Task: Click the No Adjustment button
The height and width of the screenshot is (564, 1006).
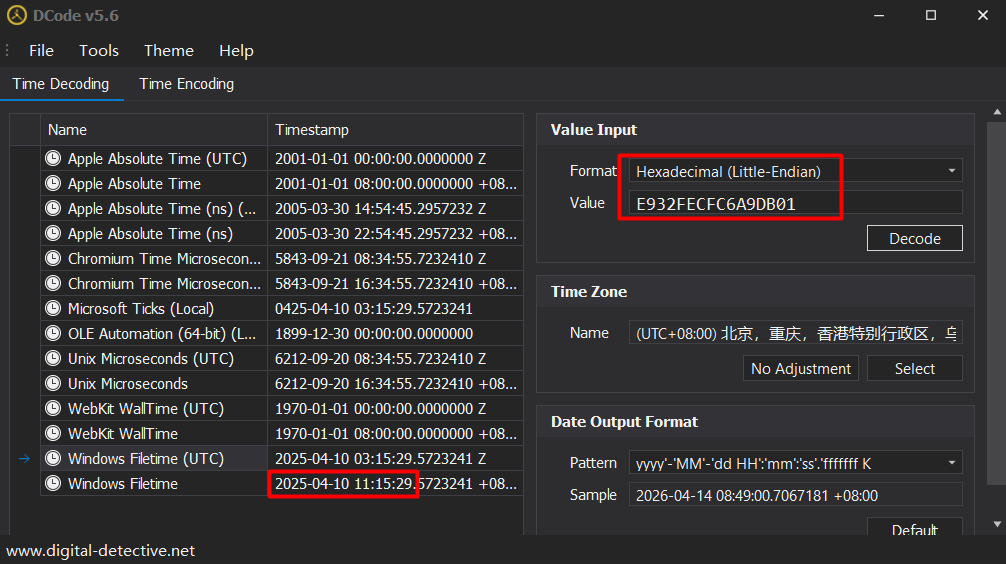Action: click(x=801, y=369)
